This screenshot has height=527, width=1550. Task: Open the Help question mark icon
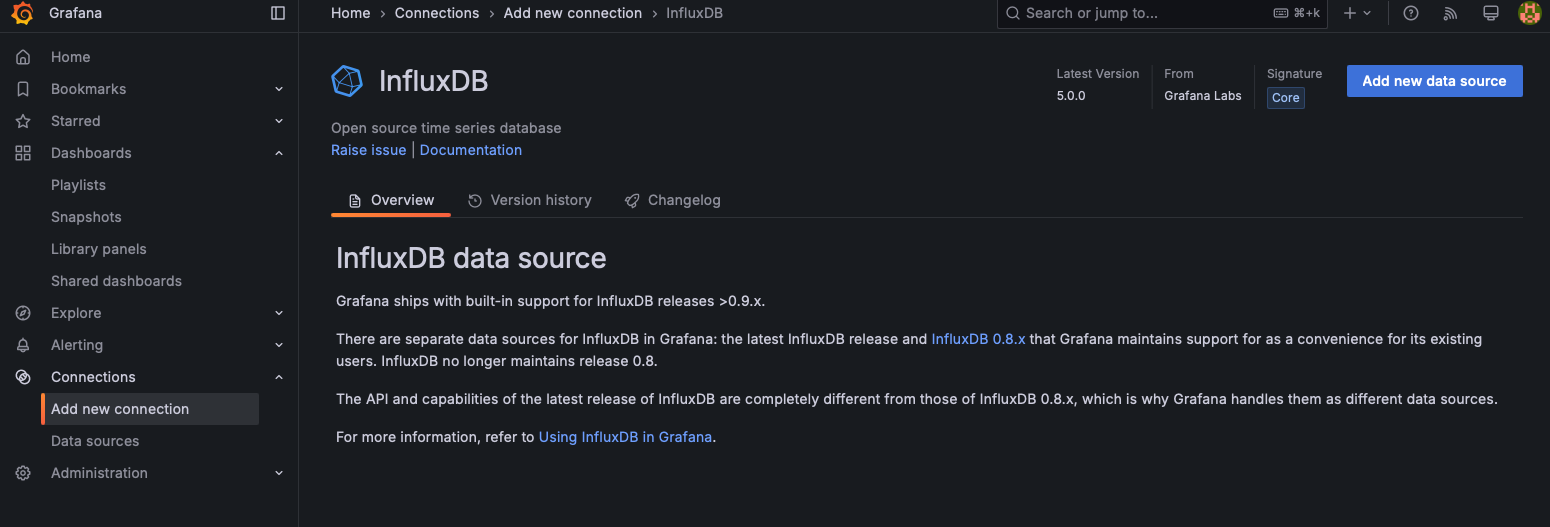point(1411,13)
